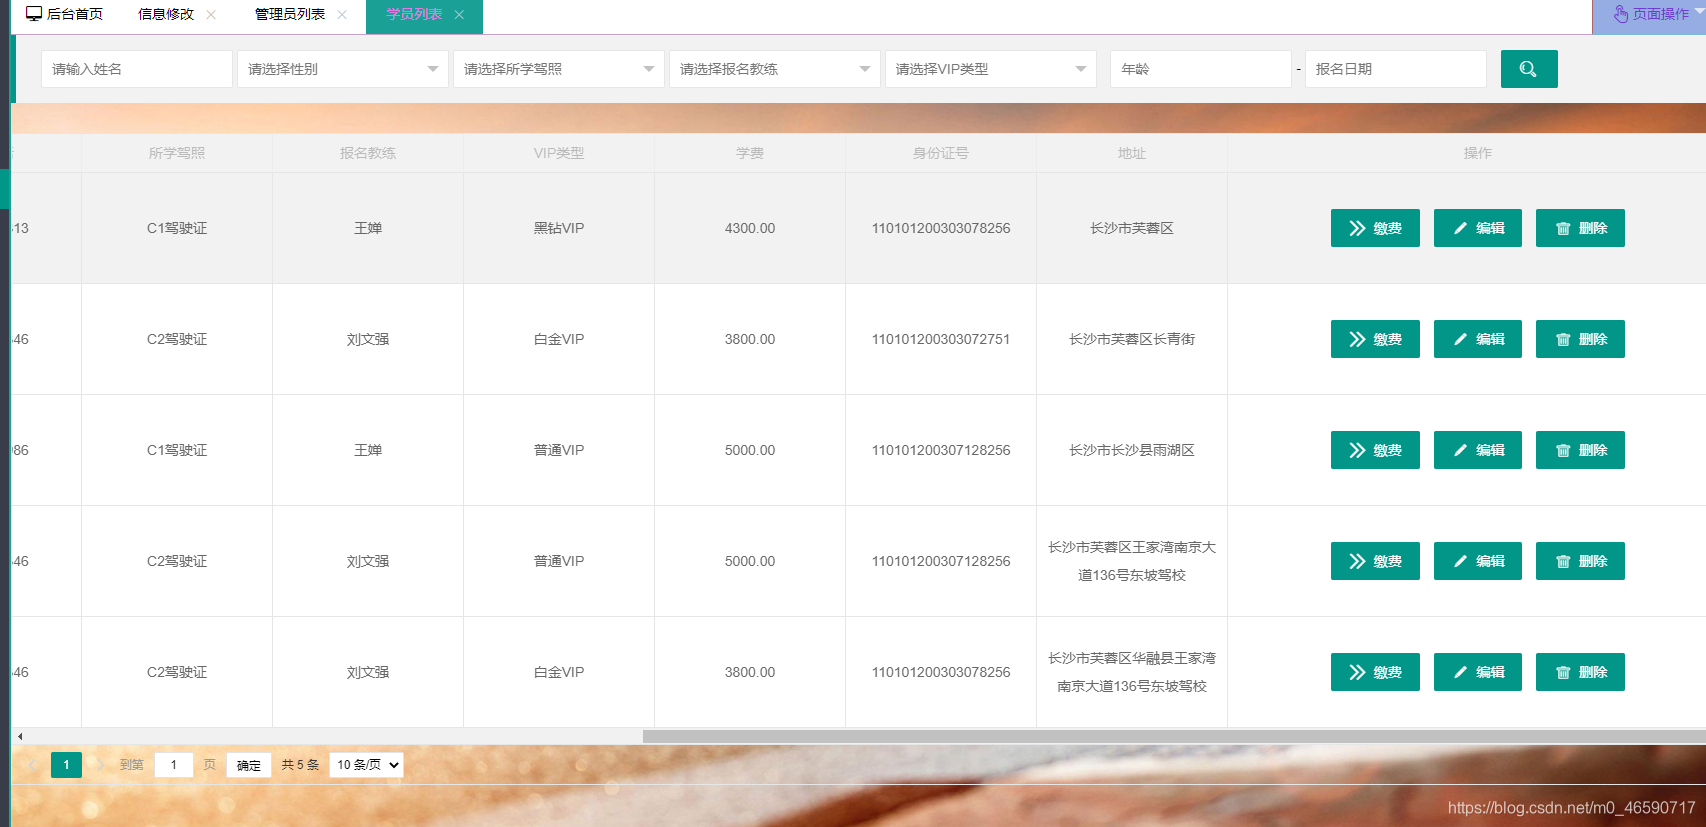Image resolution: width=1706 pixels, height=827 pixels.
Task: Click the page jump number input
Action: [174, 765]
